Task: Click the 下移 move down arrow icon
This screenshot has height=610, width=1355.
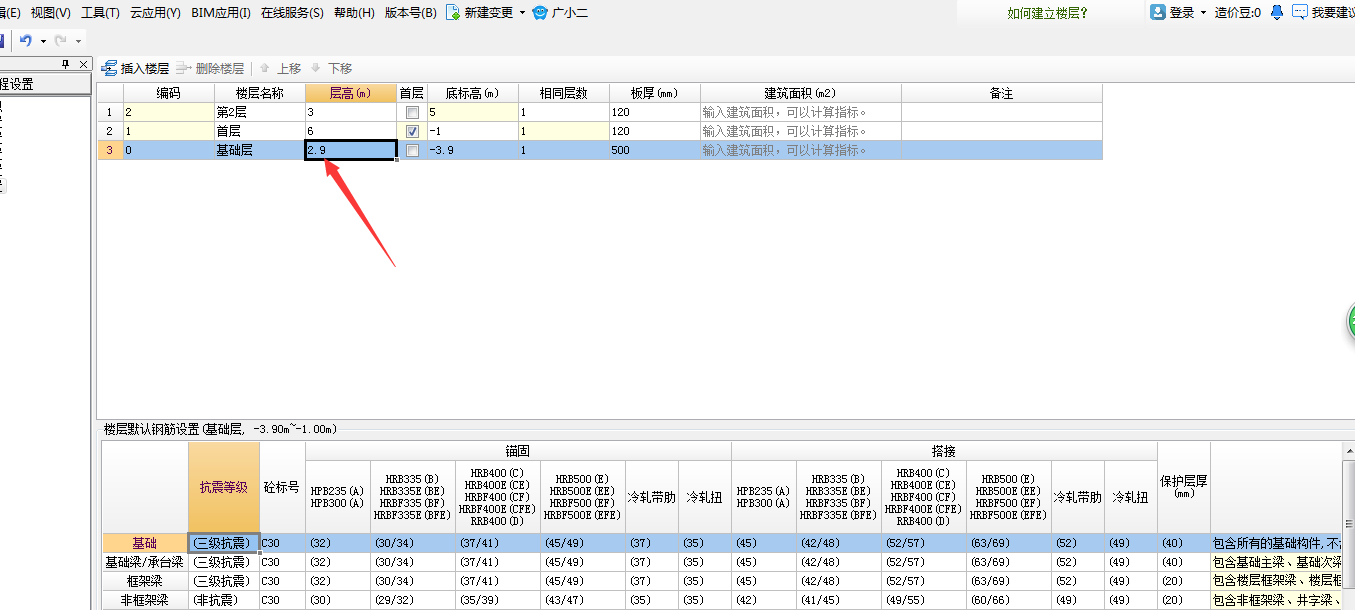Action: pyautogui.click(x=316, y=68)
